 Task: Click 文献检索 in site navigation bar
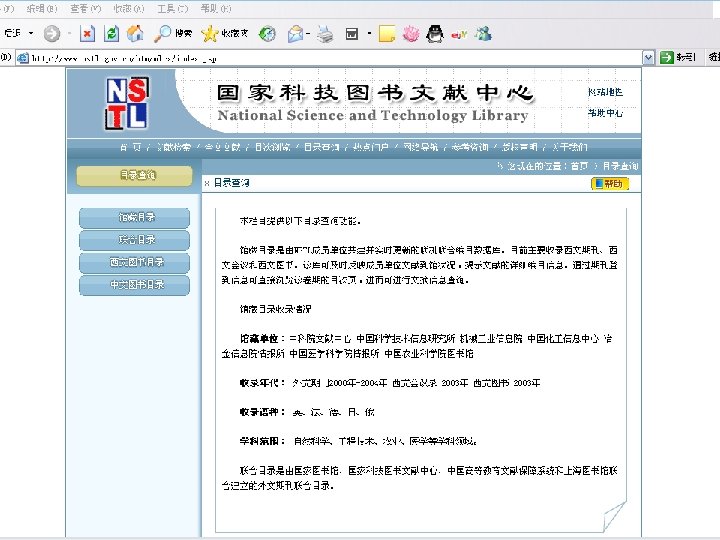pyautogui.click(x=174, y=147)
